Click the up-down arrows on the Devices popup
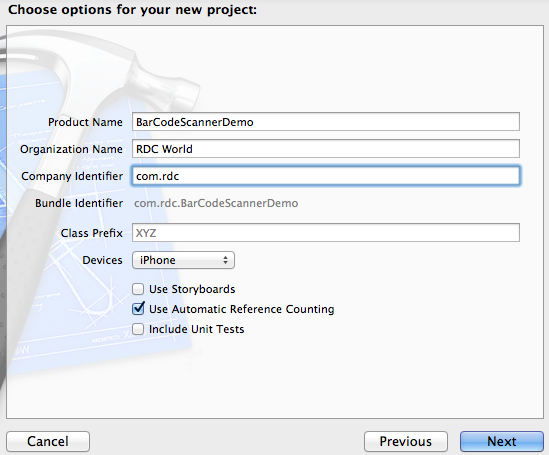 click(225, 260)
